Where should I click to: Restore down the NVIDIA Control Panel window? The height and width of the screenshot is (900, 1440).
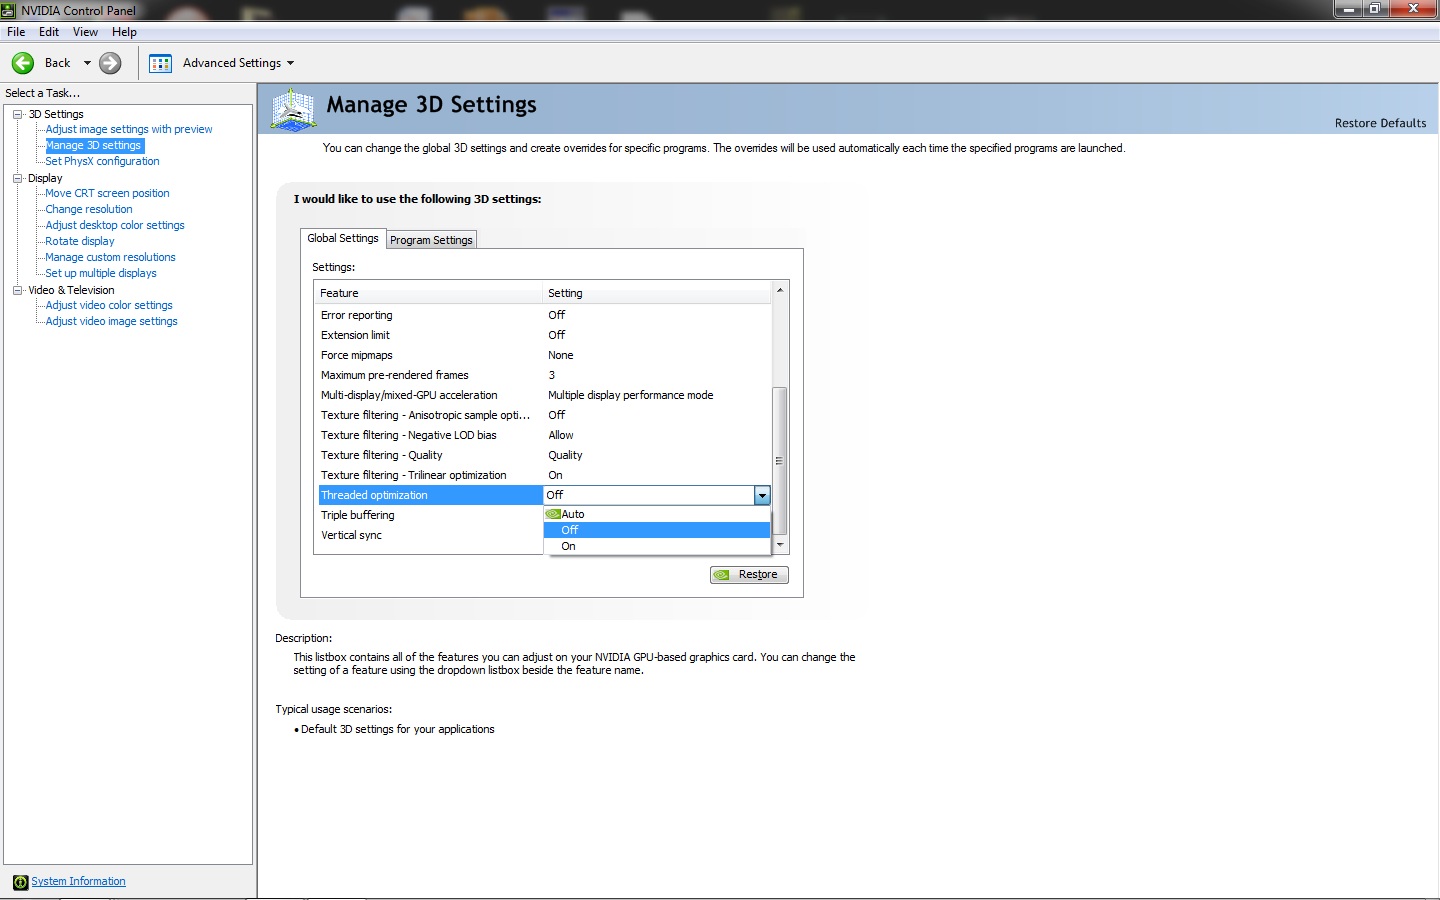pos(1375,8)
